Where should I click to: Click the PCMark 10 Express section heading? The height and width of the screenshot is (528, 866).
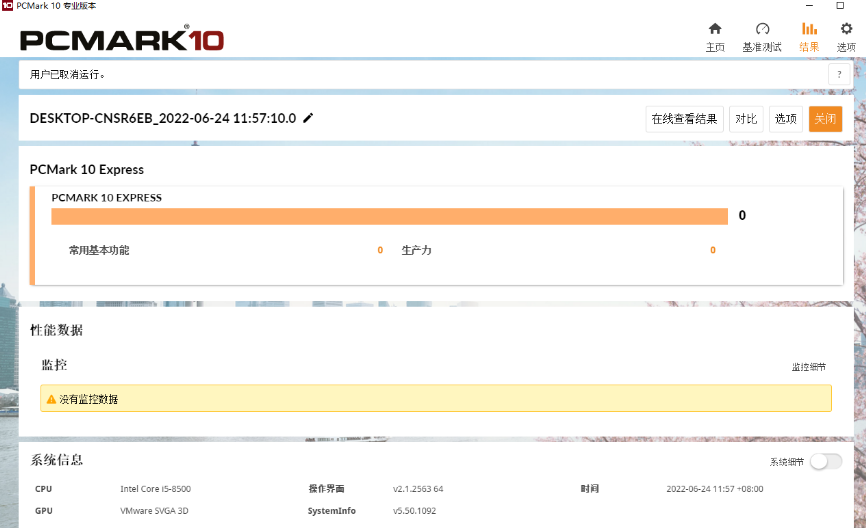[87, 170]
